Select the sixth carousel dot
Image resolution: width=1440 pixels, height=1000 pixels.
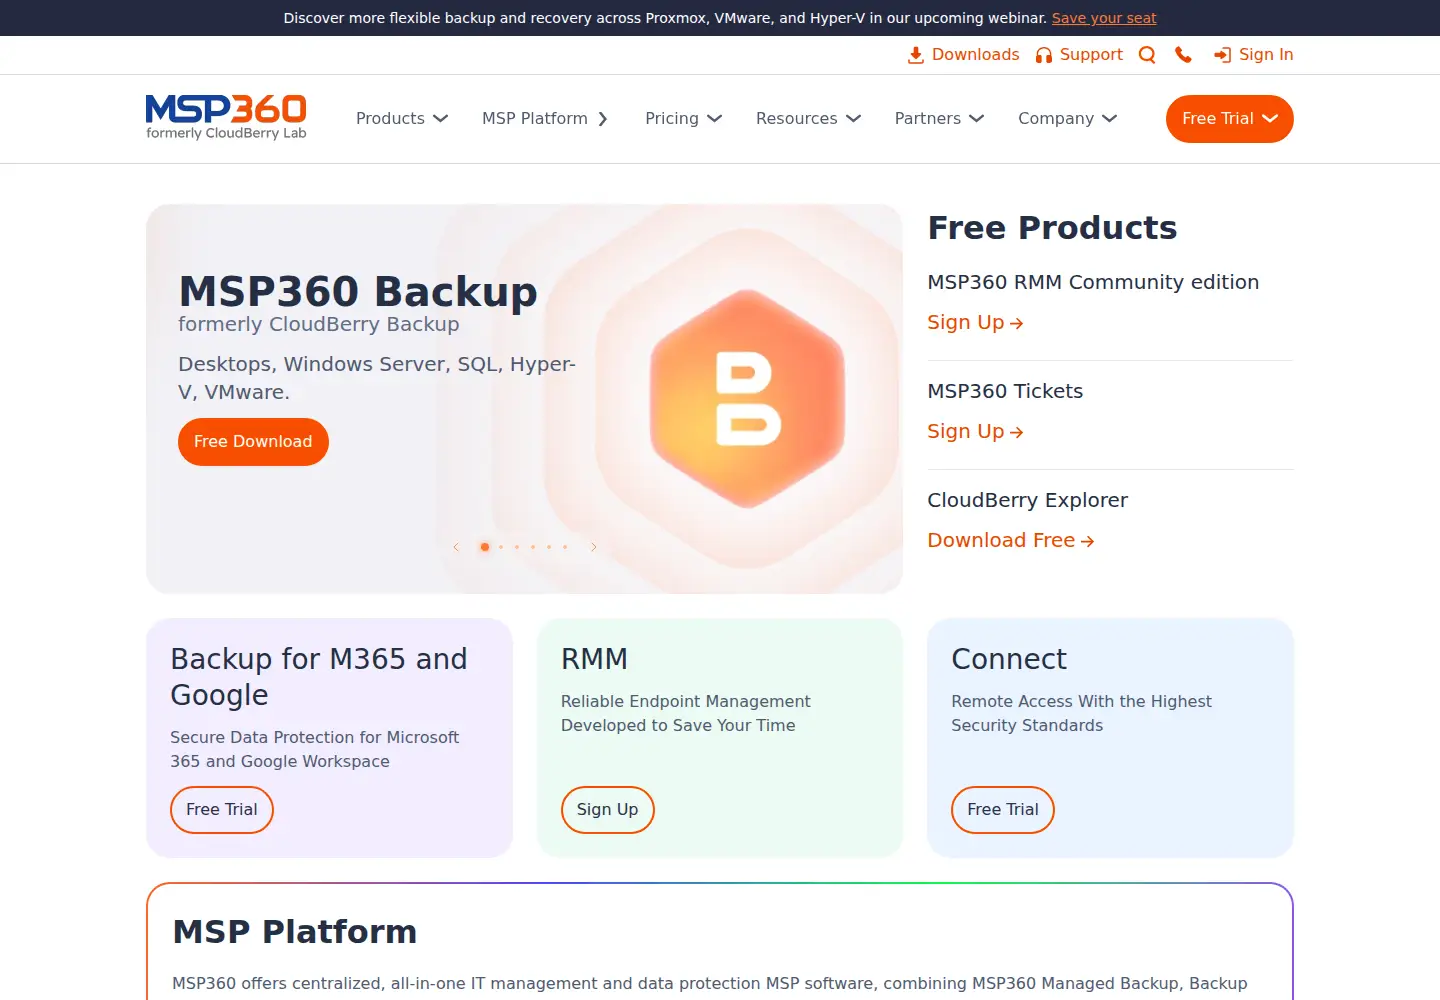click(x=565, y=547)
